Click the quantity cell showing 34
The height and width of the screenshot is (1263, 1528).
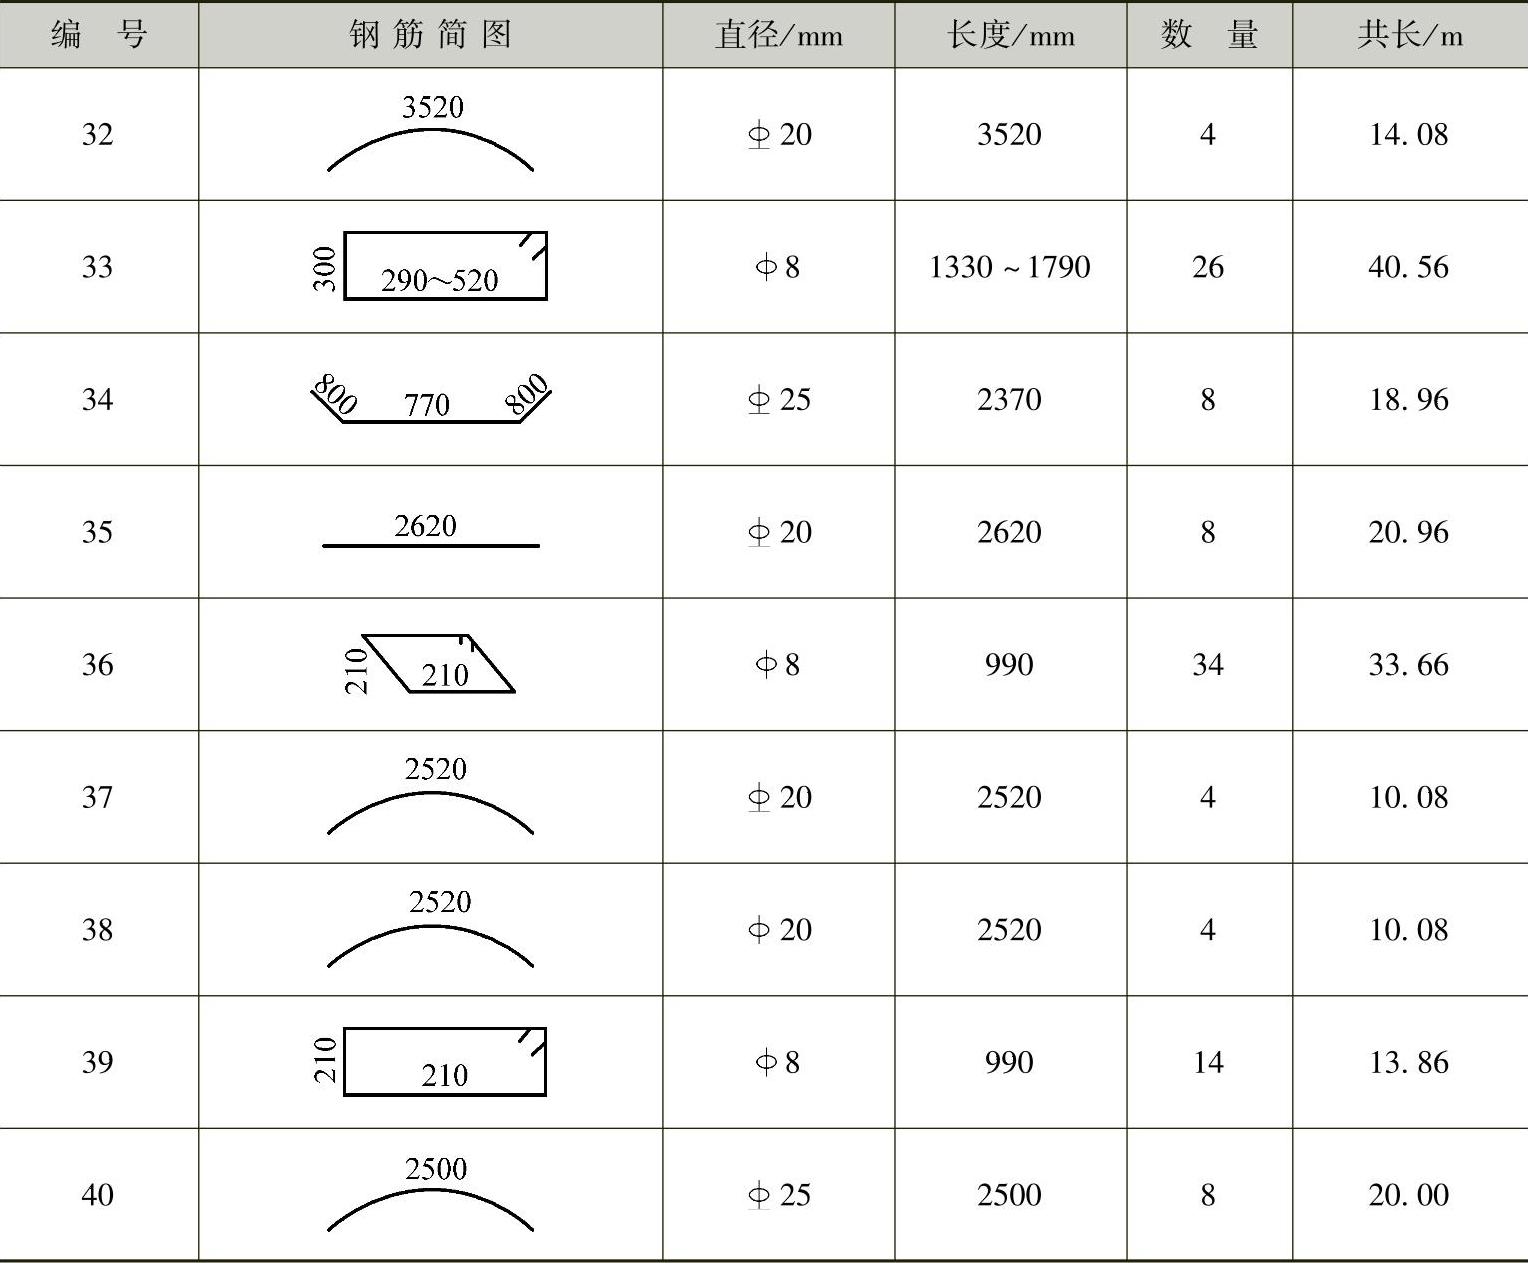[1208, 664]
